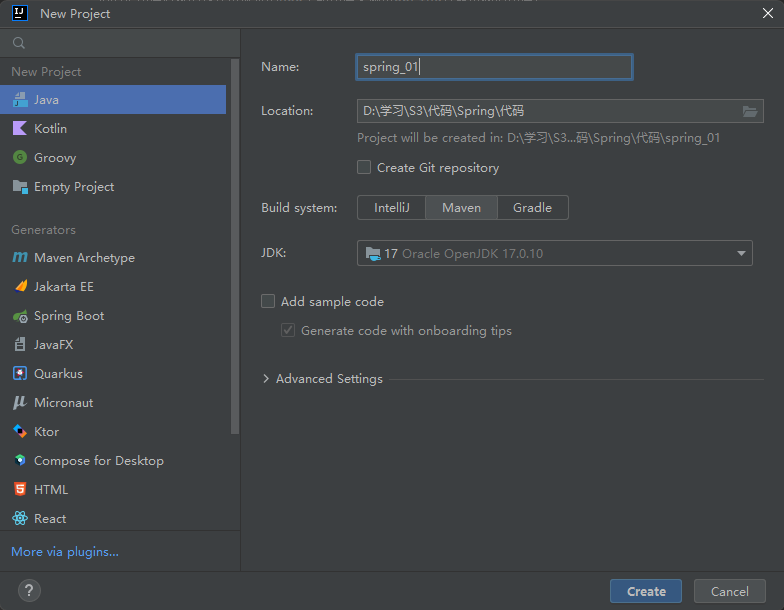The width and height of the screenshot is (784, 610).
Task: Click the Java project type icon
Action: point(20,100)
